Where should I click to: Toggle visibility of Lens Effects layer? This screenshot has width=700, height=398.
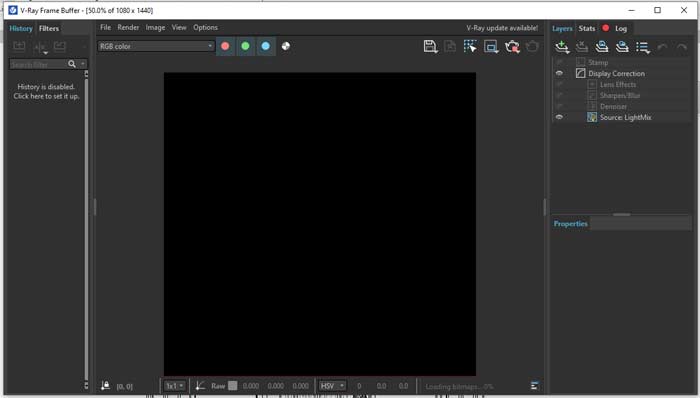point(559,84)
